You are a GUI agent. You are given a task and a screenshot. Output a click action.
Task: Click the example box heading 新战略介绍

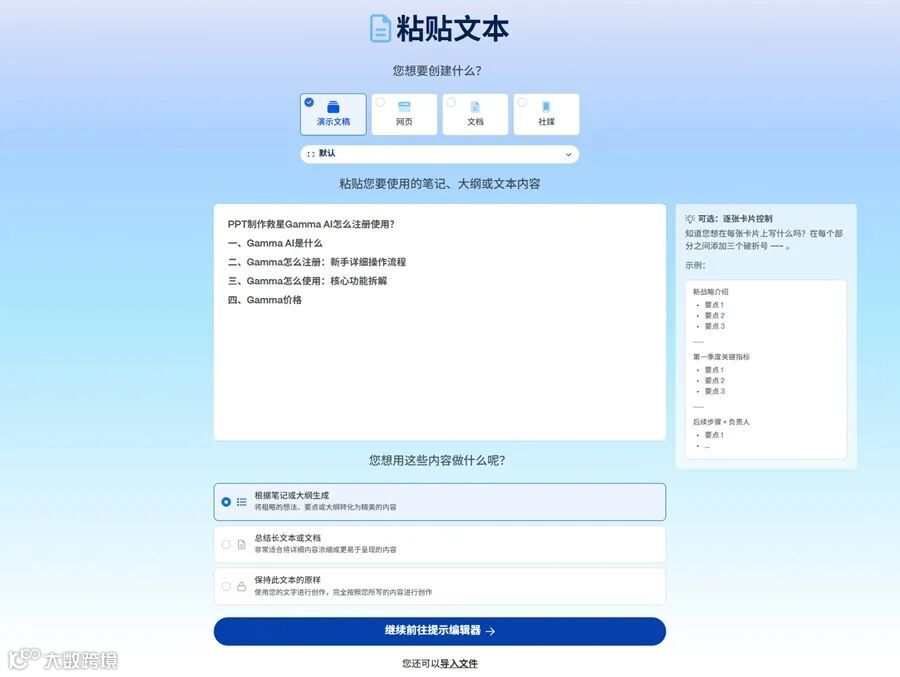click(x=711, y=292)
